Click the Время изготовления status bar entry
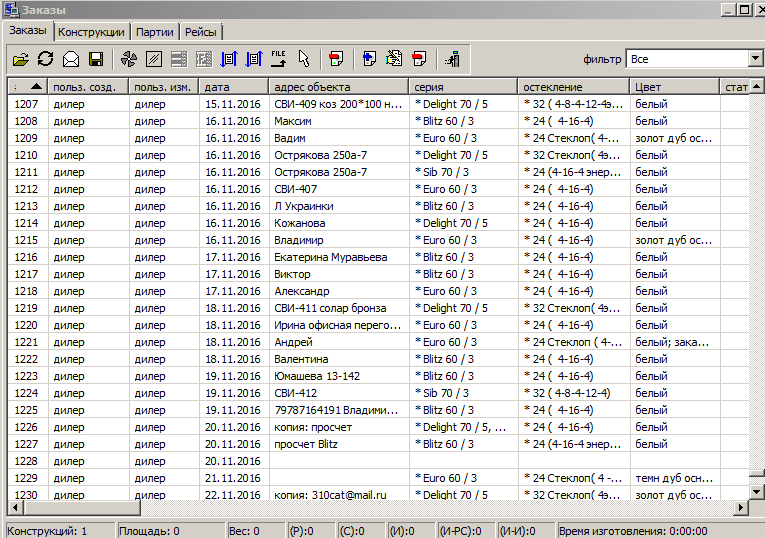 coord(660,531)
